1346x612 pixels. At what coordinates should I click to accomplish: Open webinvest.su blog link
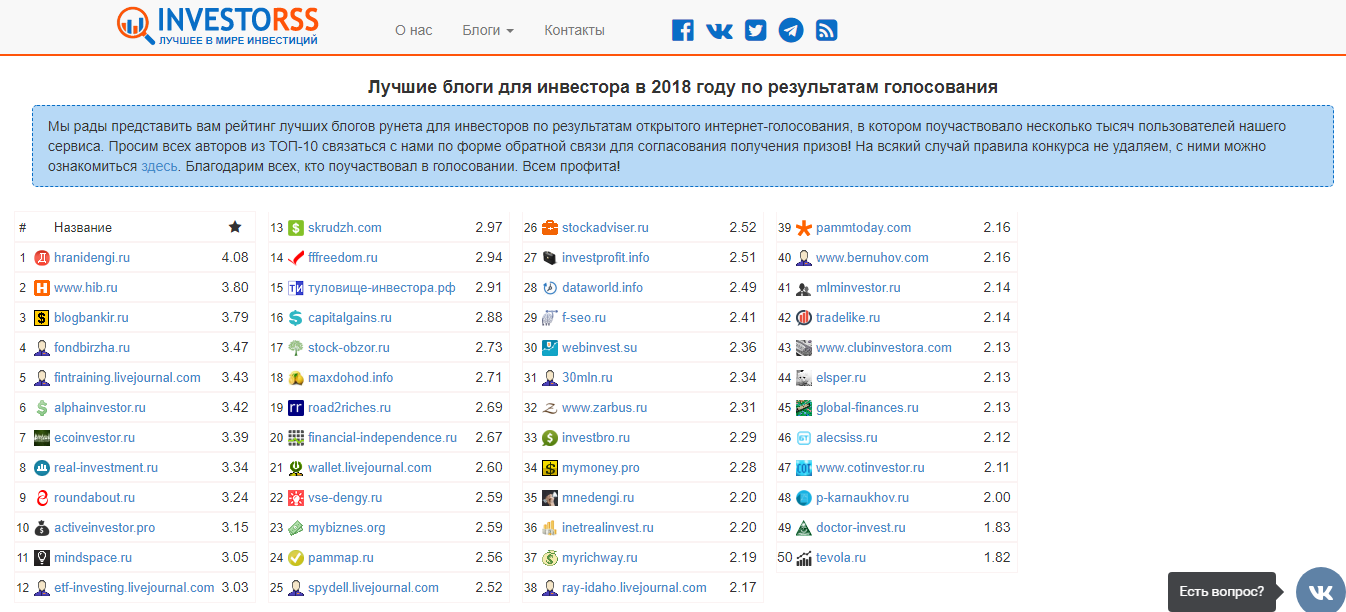click(599, 348)
